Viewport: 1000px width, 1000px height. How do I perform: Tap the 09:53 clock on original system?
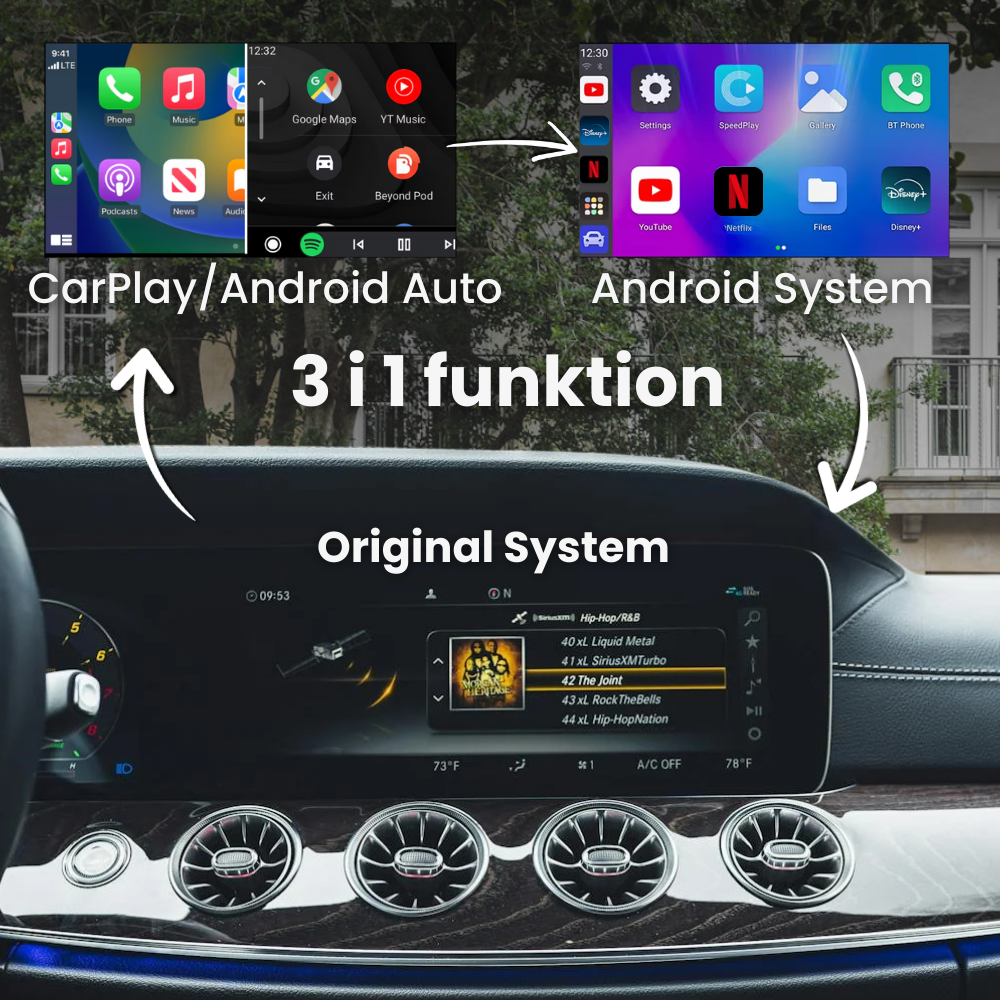coord(268,596)
